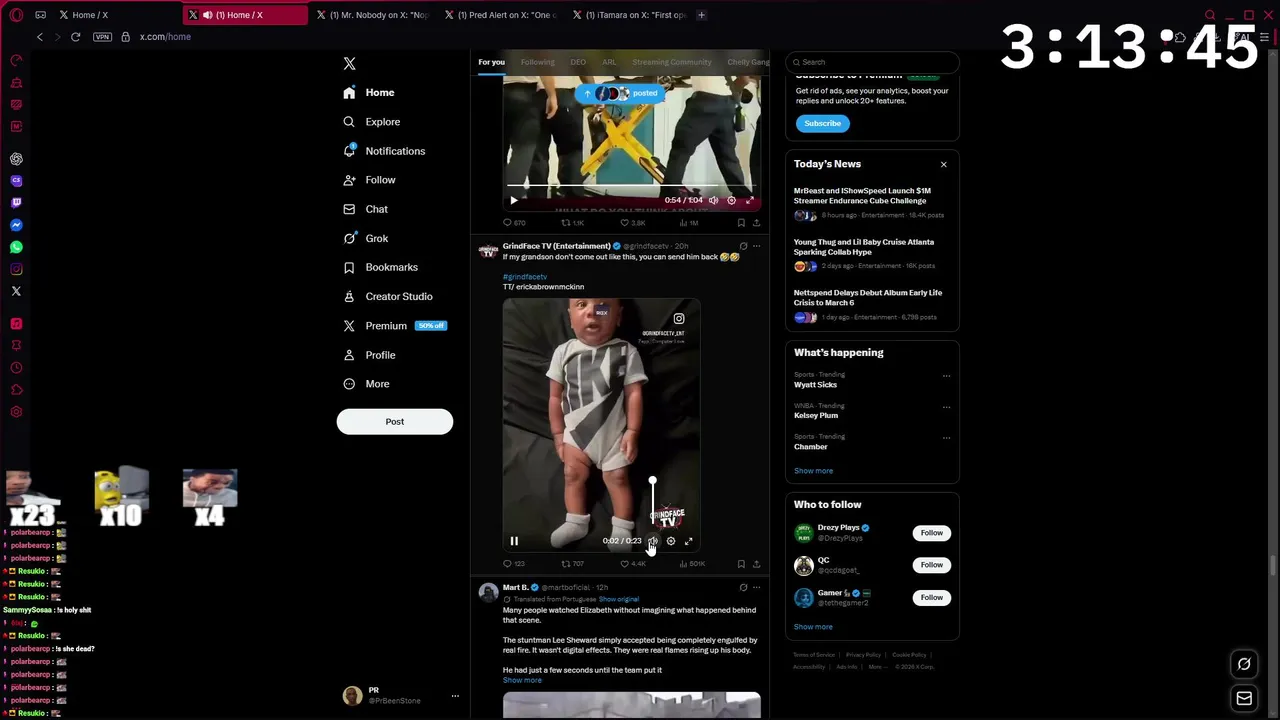Viewport: 1280px width, 720px height.
Task: Open the WhatsApp icon in Opera sidebar
Action: (x=16, y=247)
